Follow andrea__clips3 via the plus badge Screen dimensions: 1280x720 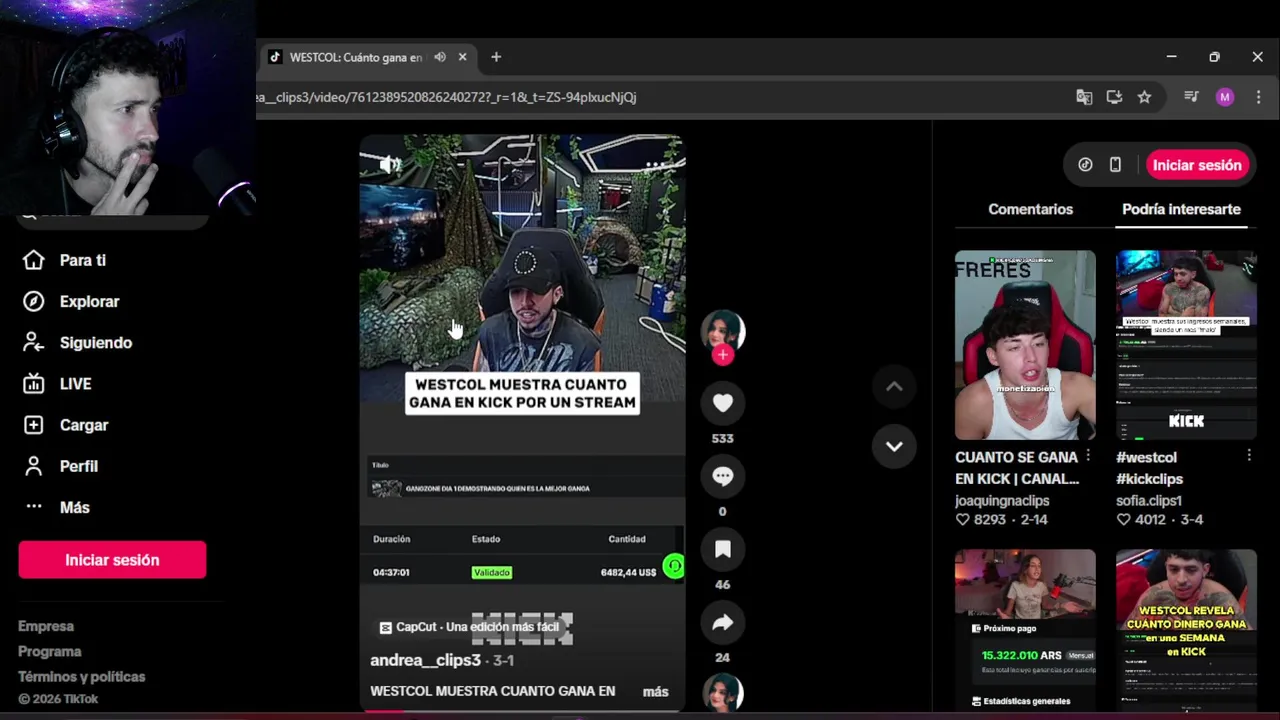[723, 354]
